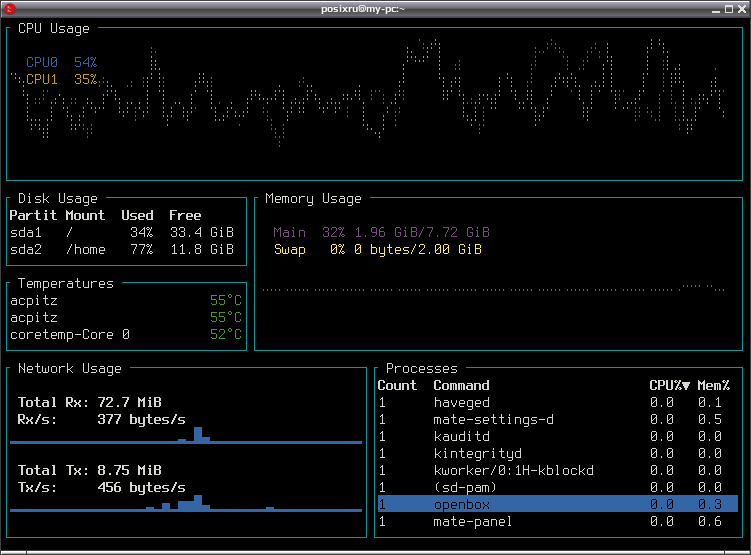Click the CPU usage line graph
751x555 pixels.
click(x=369, y=91)
